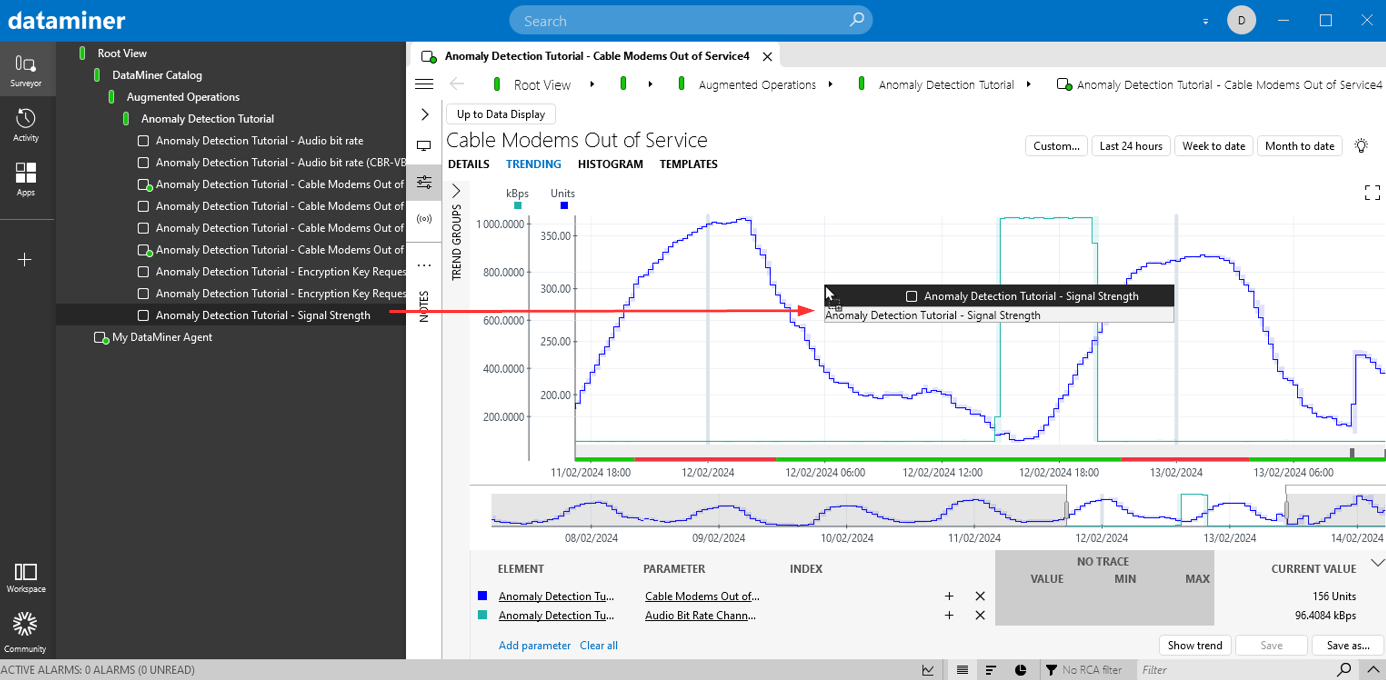1386x680 pixels.
Task: Switch to the DETAILS tab
Action: 468,164
